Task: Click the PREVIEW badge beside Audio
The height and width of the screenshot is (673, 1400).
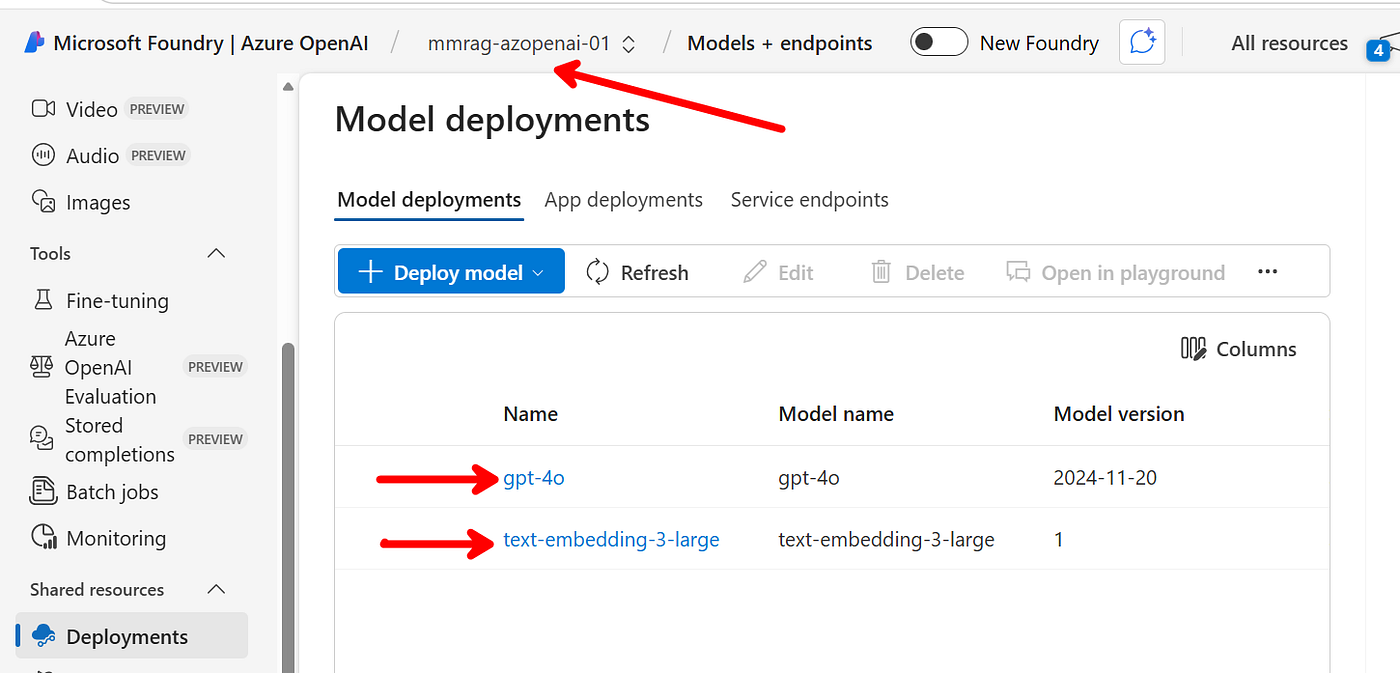Action: click(x=159, y=155)
